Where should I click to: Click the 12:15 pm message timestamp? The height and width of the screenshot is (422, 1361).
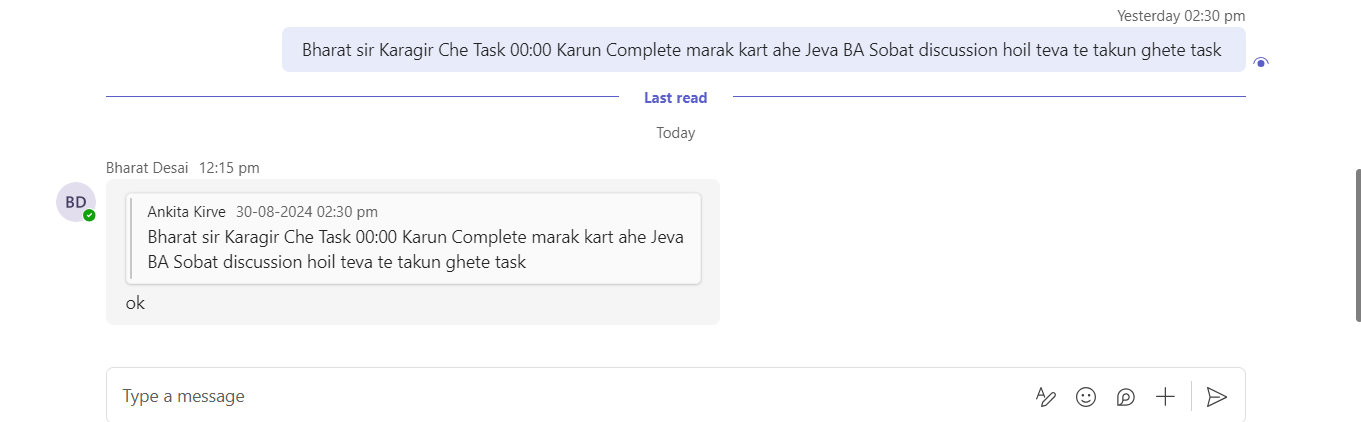click(x=229, y=168)
